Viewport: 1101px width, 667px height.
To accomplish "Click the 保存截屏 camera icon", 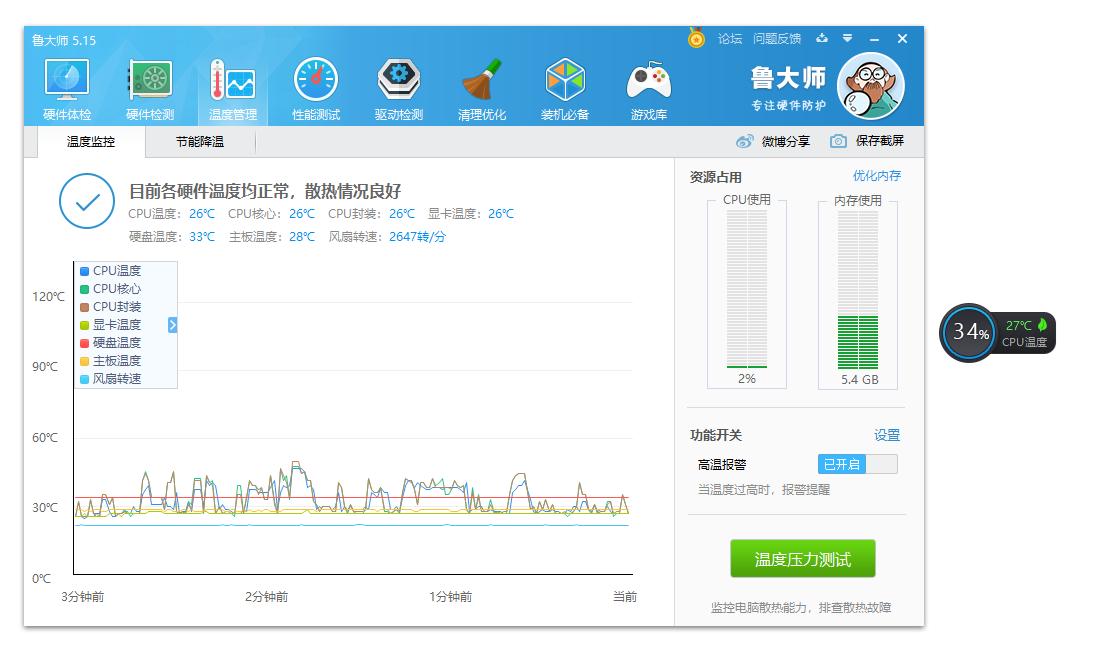I will pyautogui.click(x=839, y=142).
